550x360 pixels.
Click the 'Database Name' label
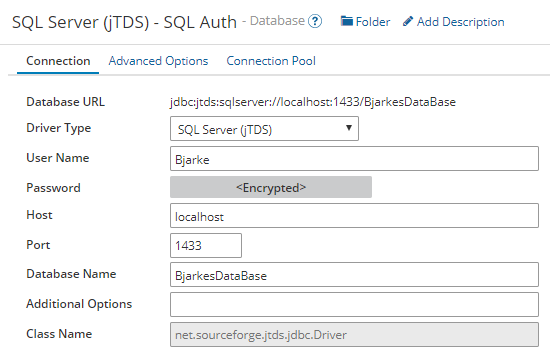[x=71, y=274]
